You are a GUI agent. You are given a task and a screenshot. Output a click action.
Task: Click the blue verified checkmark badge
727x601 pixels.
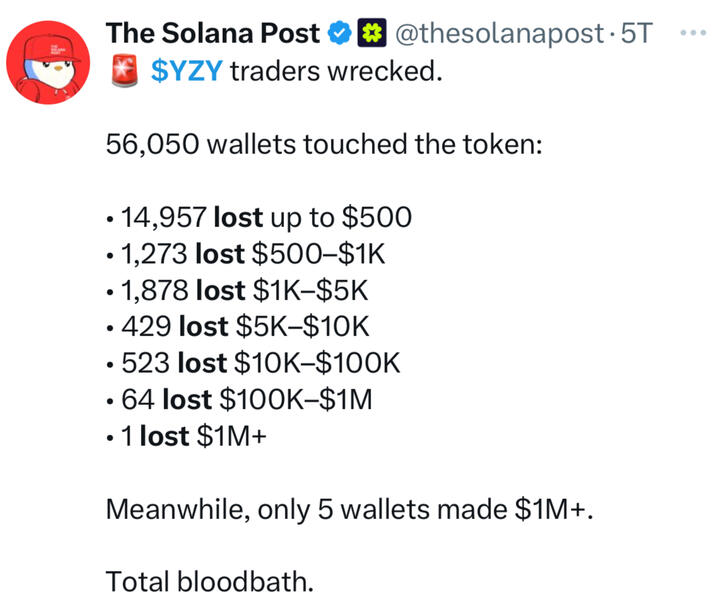click(x=340, y=34)
